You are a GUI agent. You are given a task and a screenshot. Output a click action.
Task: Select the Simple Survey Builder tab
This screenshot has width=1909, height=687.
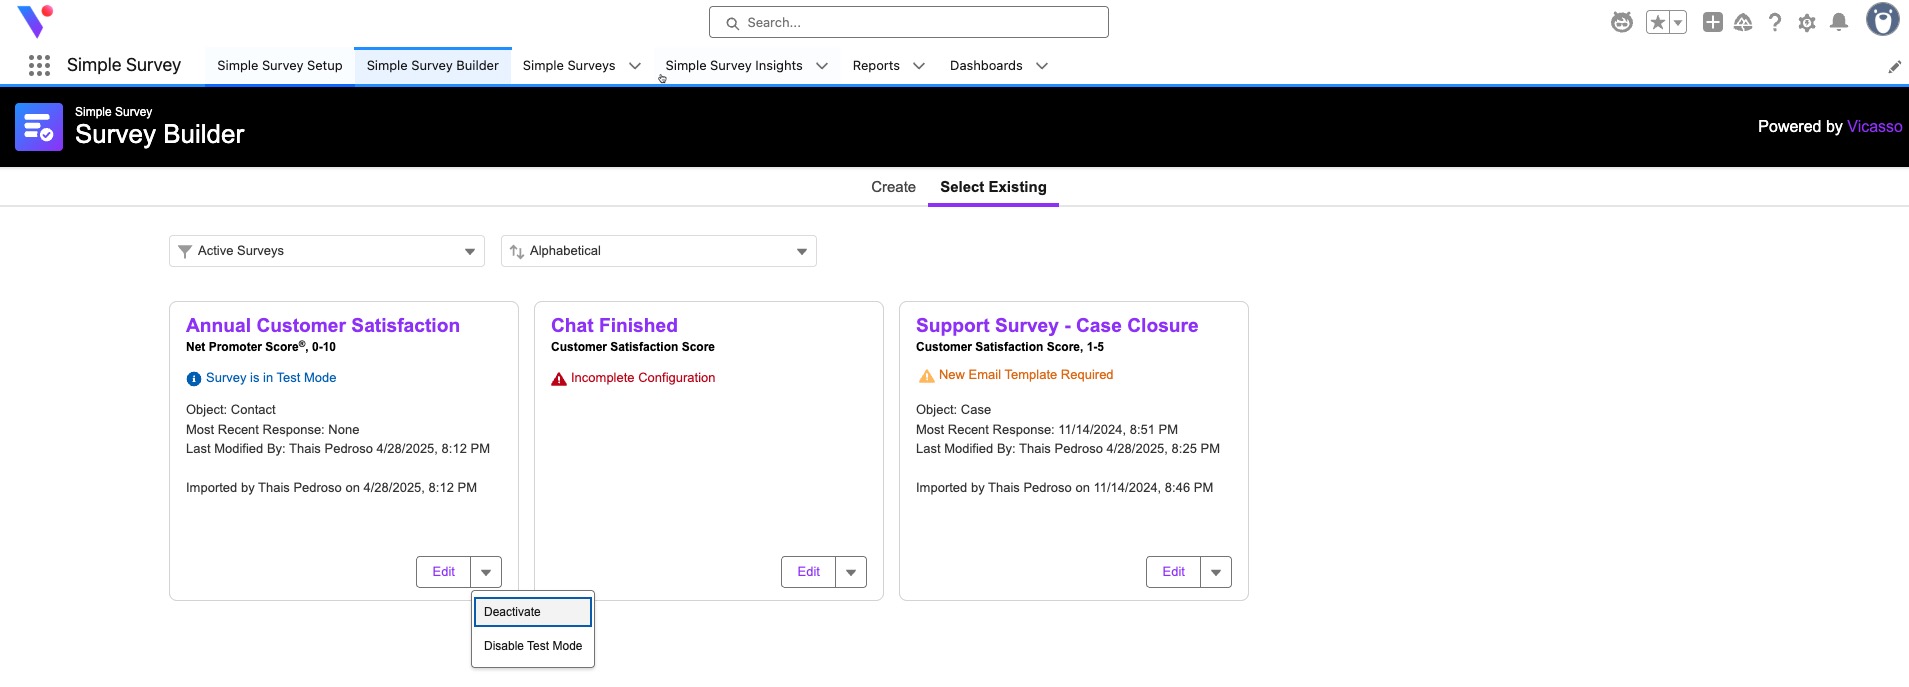433,66
